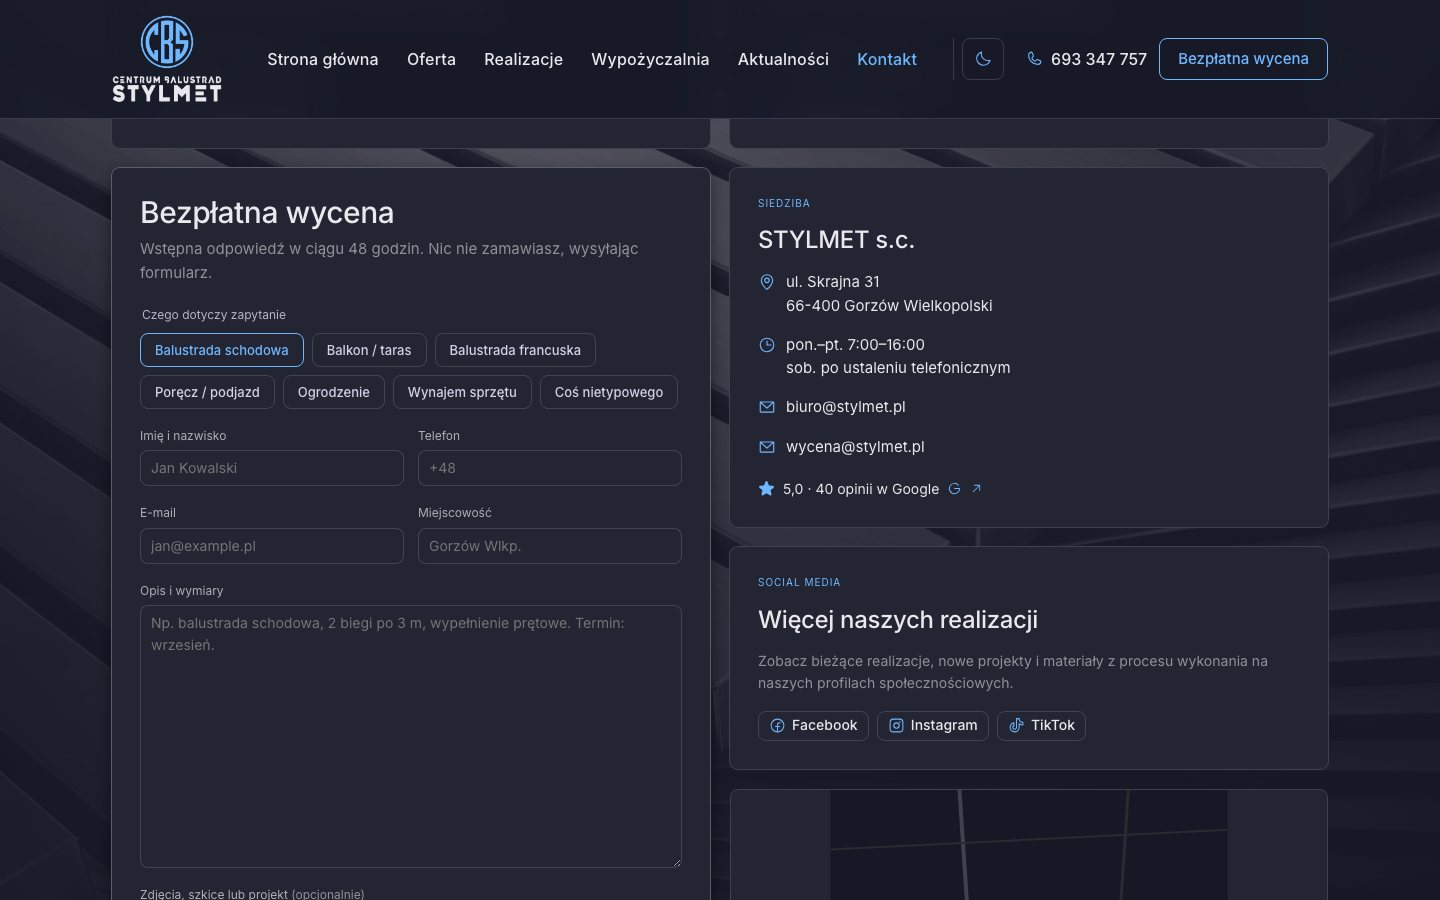Click the phone icon beside 693 347 757
The height and width of the screenshot is (900, 1440).
coord(1034,59)
